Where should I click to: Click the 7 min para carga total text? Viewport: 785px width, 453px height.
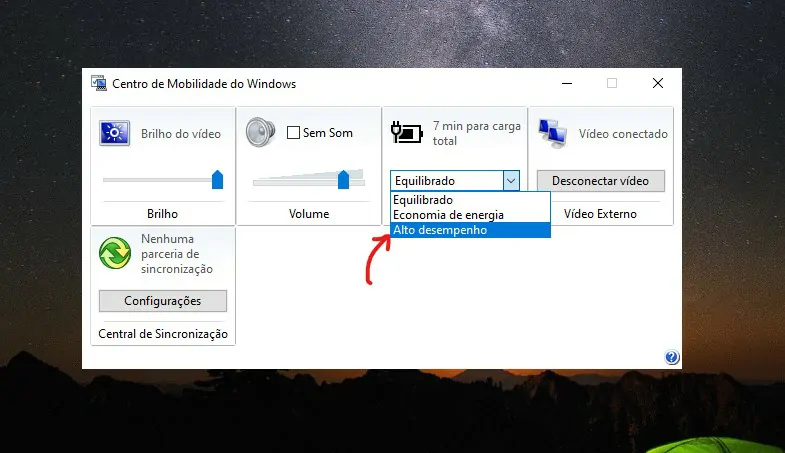coord(477,133)
